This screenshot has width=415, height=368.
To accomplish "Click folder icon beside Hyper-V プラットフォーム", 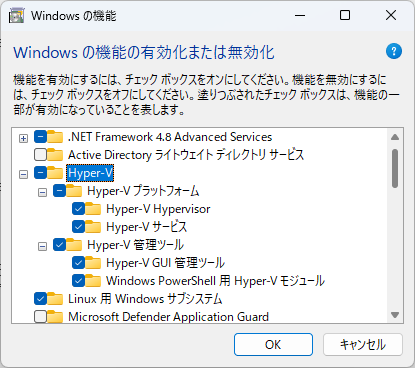I will coord(74,191).
